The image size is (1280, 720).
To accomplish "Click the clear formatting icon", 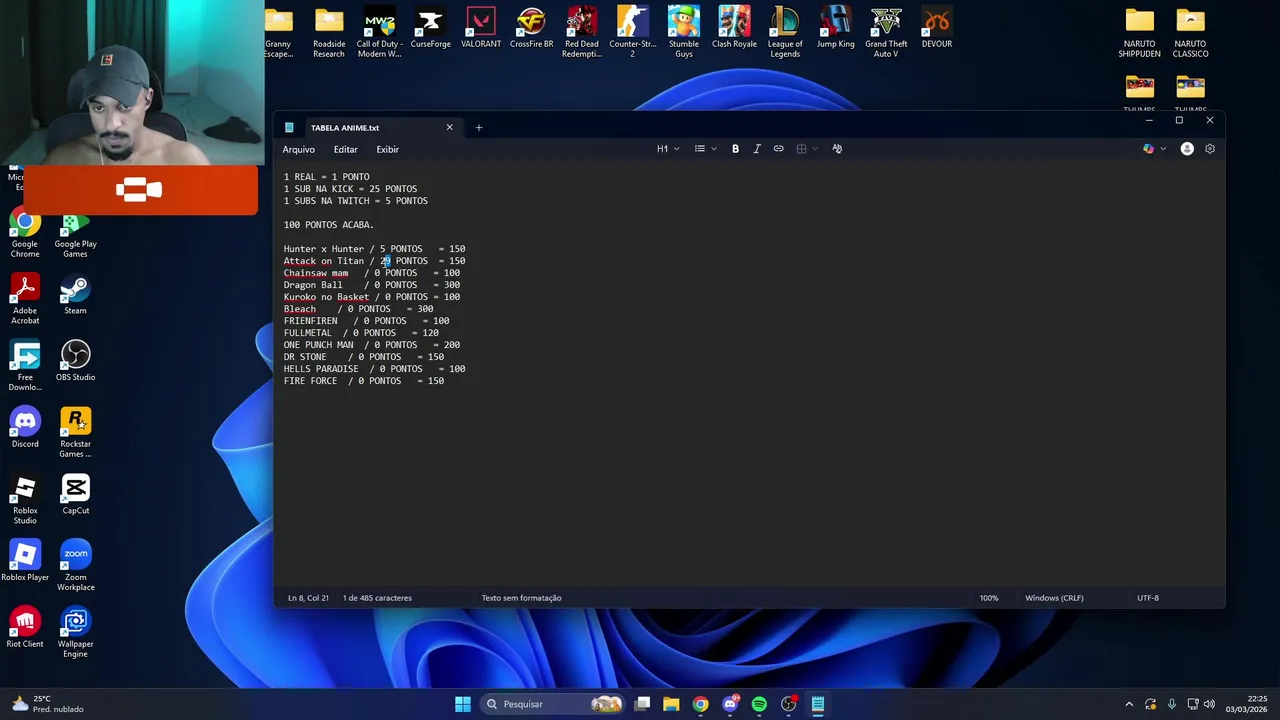I will [837, 149].
